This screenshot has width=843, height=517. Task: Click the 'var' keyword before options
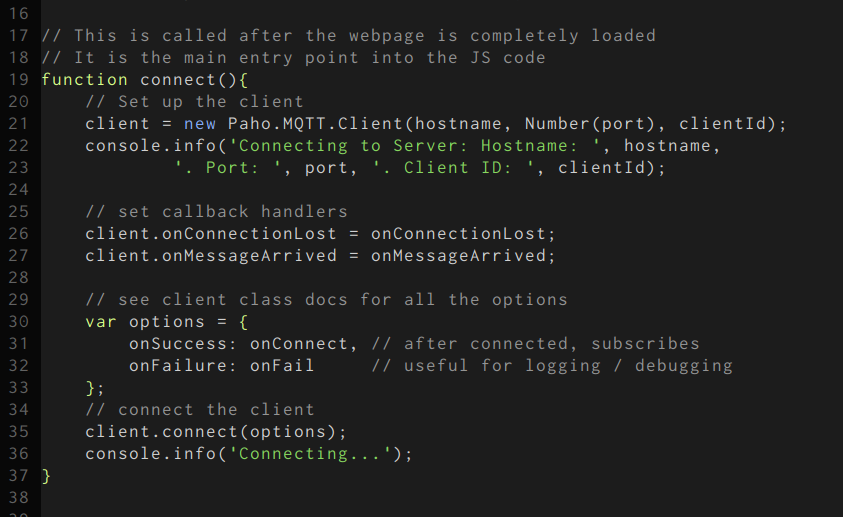point(101,322)
